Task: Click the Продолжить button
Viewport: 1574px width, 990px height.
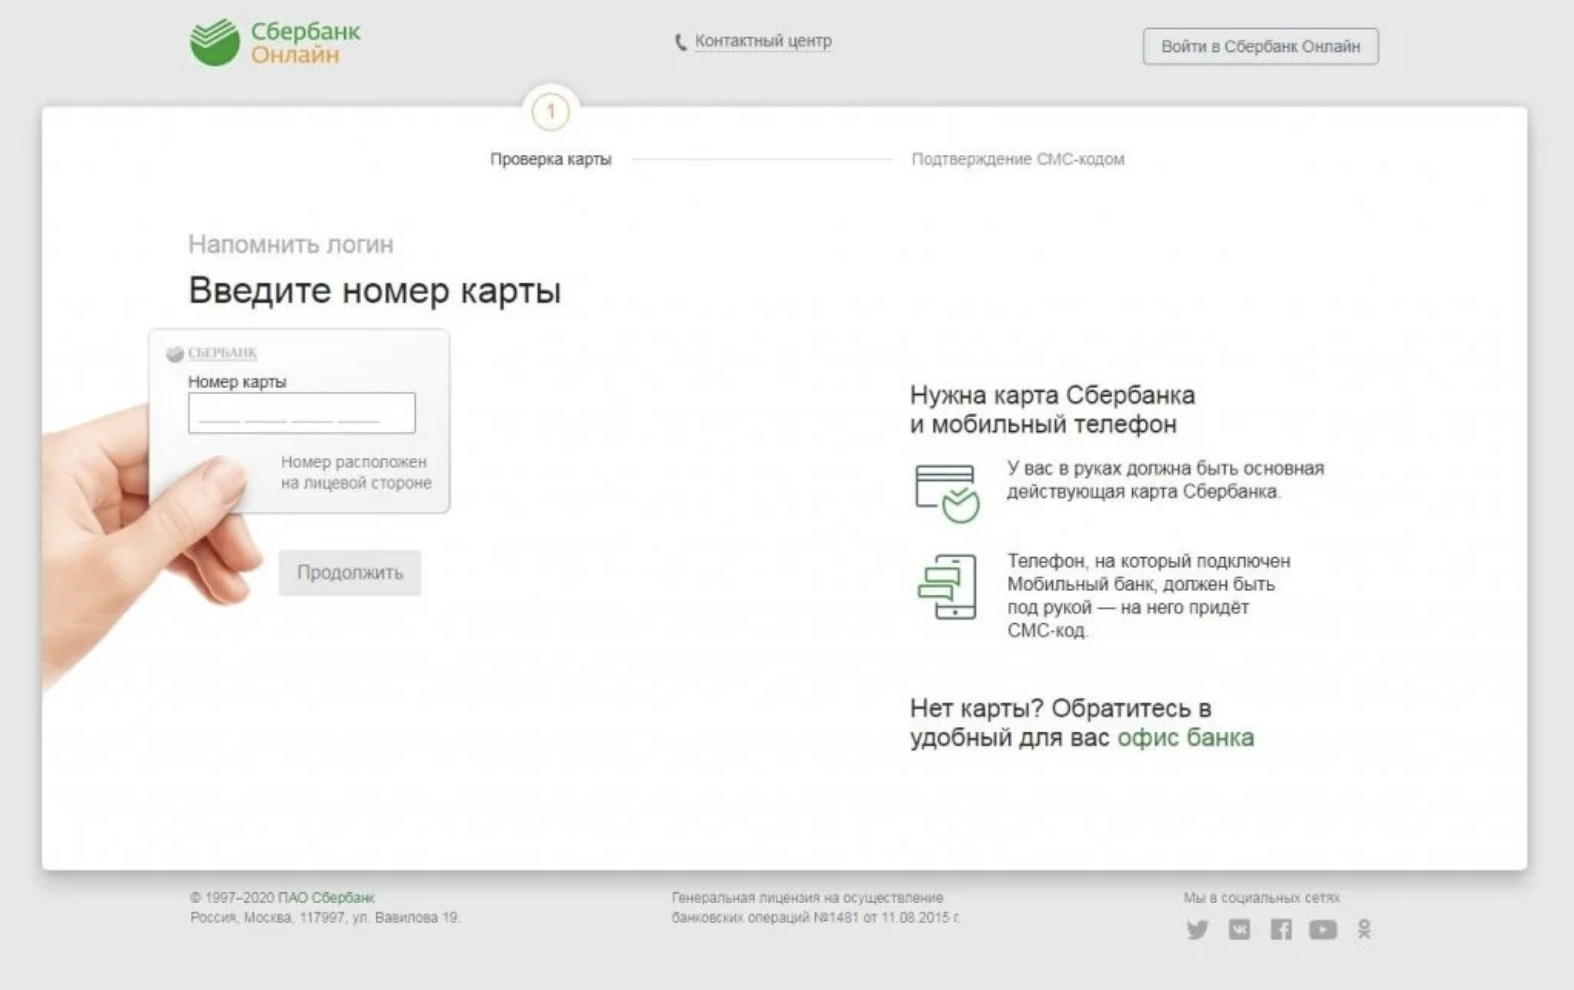Action: [350, 573]
